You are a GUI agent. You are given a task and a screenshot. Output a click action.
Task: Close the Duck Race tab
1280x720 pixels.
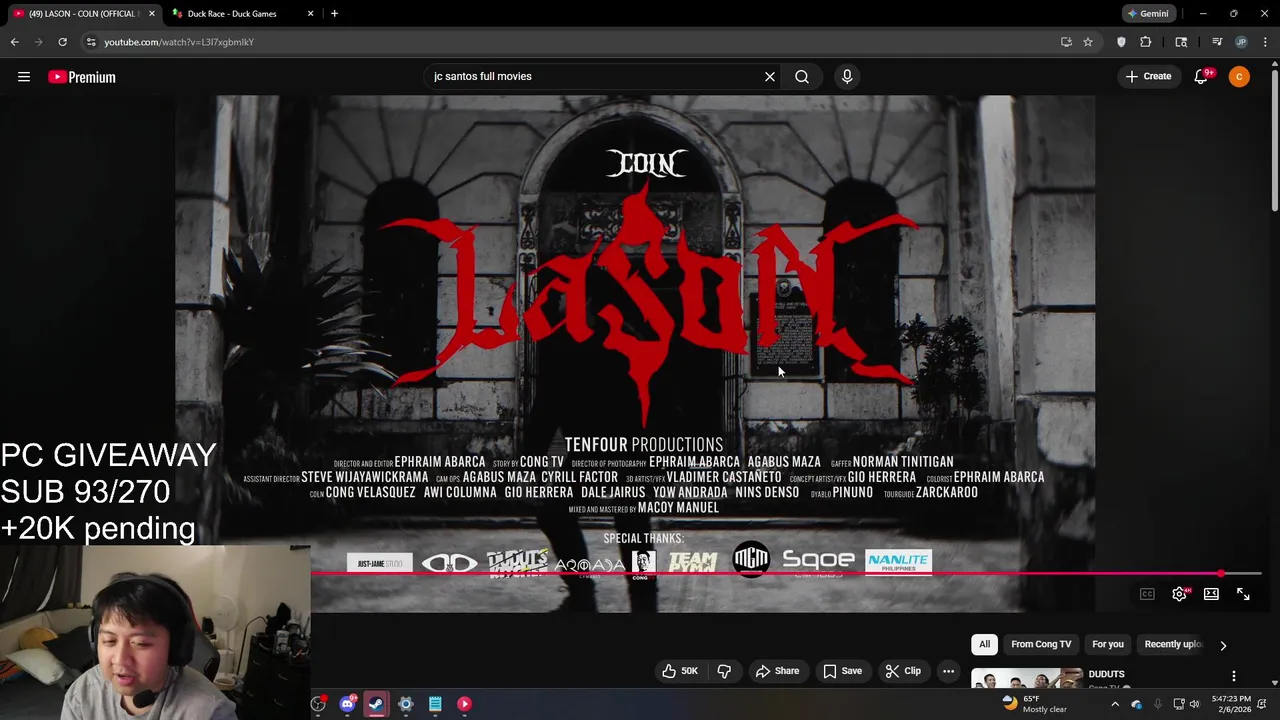pyautogui.click(x=310, y=14)
